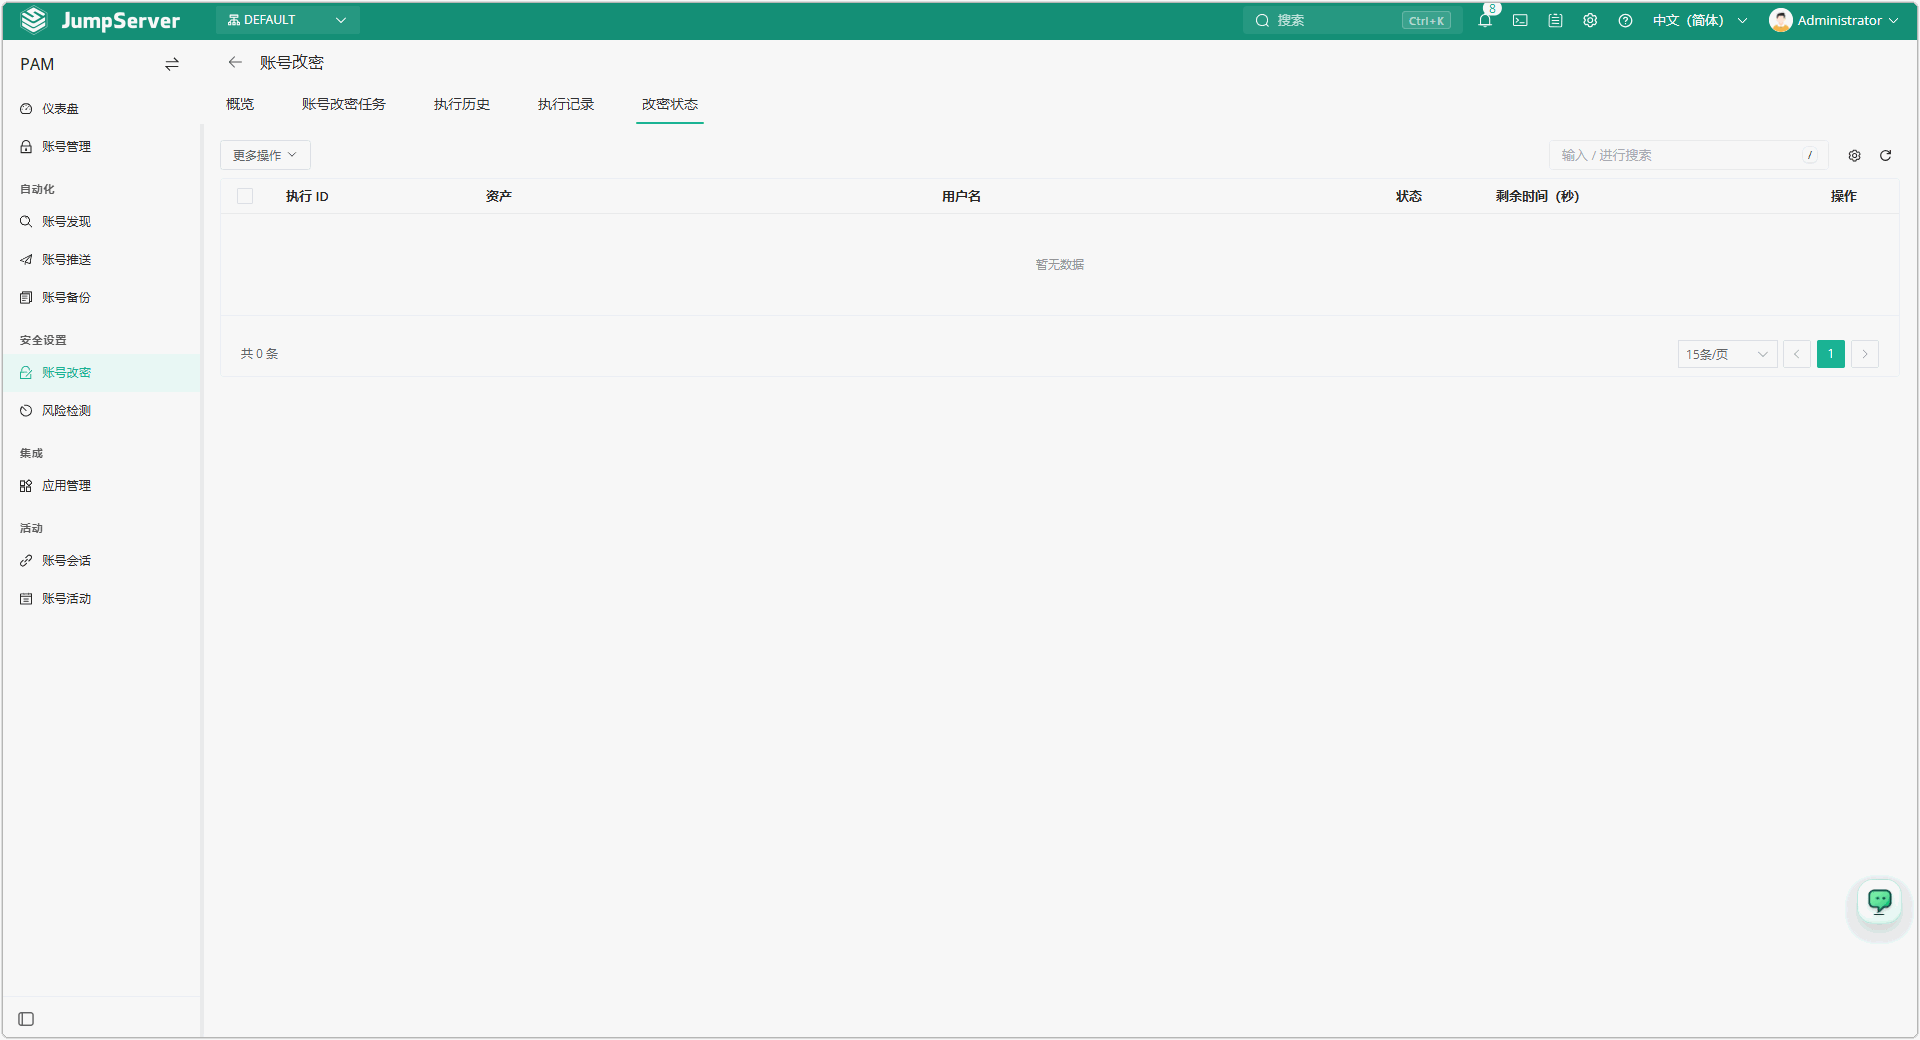
Task: Open the 更多操作 dropdown
Action: pyautogui.click(x=265, y=155)
